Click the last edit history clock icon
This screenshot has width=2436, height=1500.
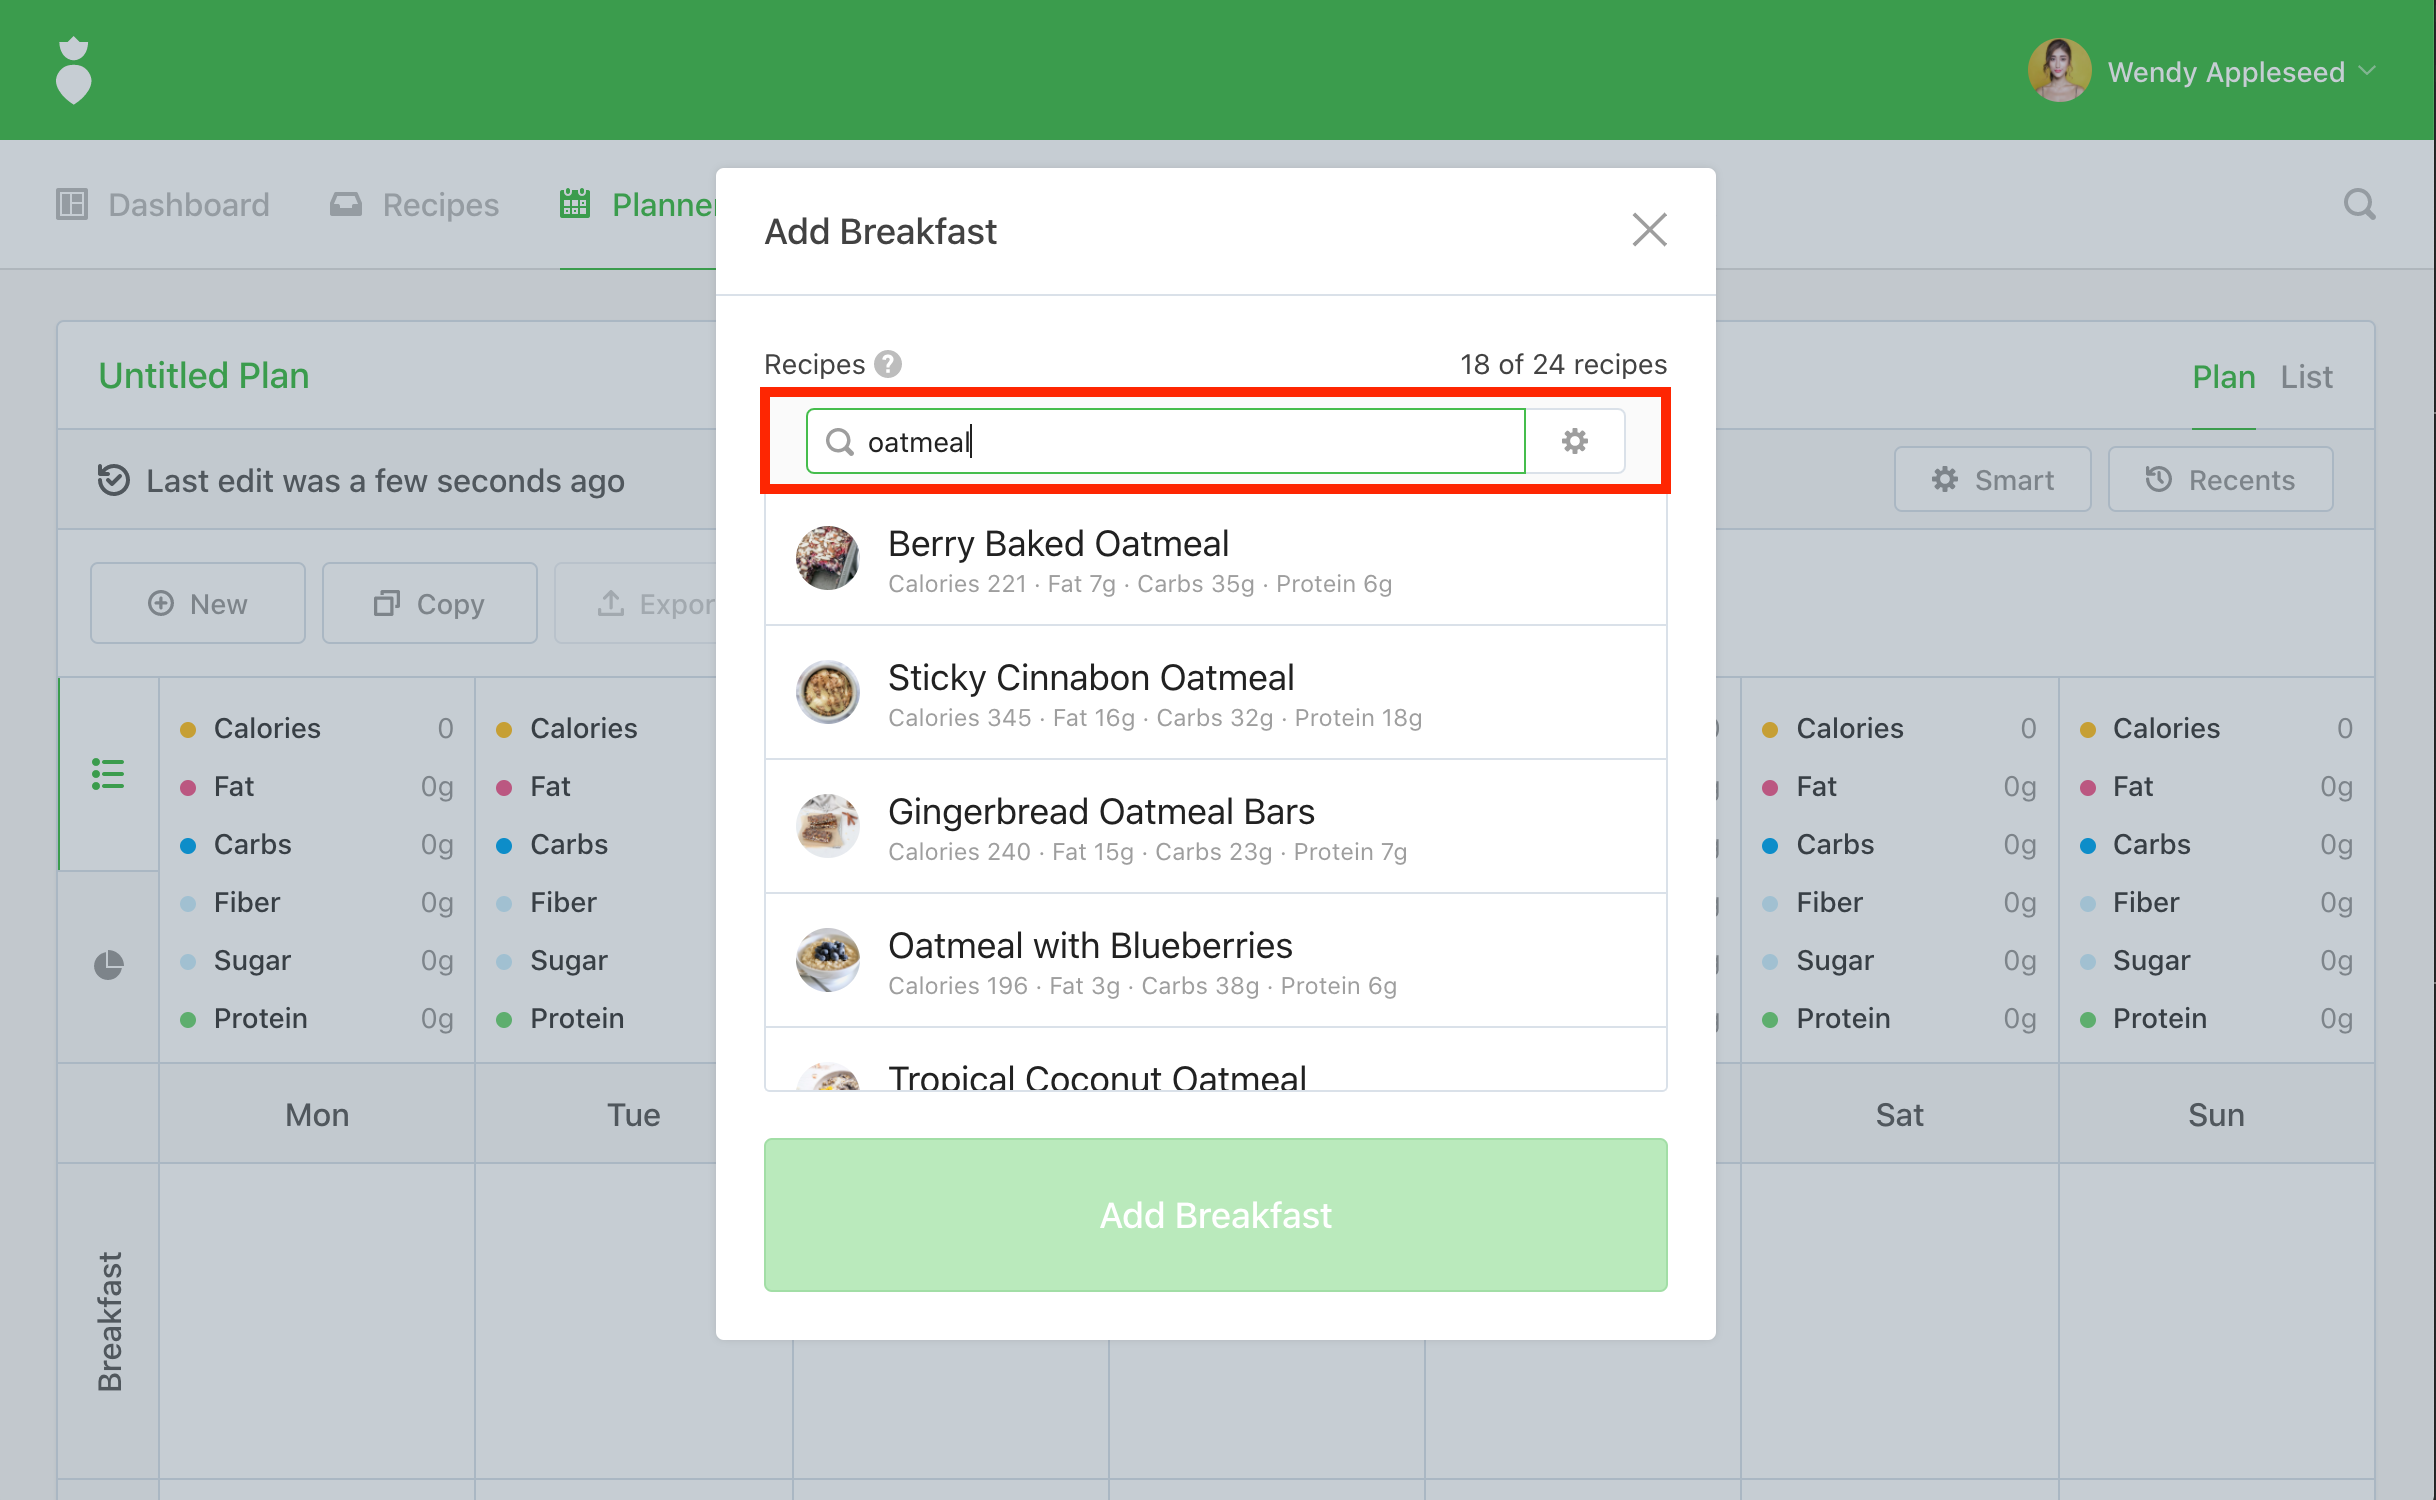click(114, 480)
